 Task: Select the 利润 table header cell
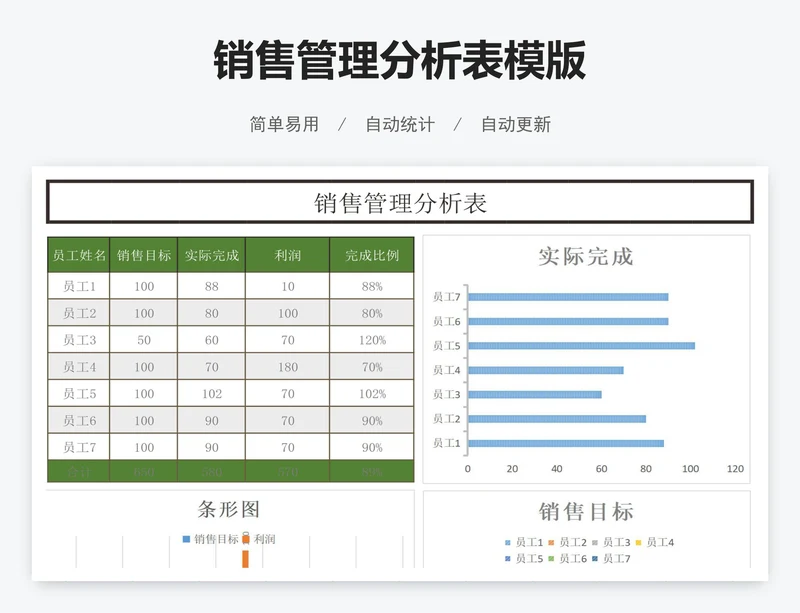[x=287, y=255]
